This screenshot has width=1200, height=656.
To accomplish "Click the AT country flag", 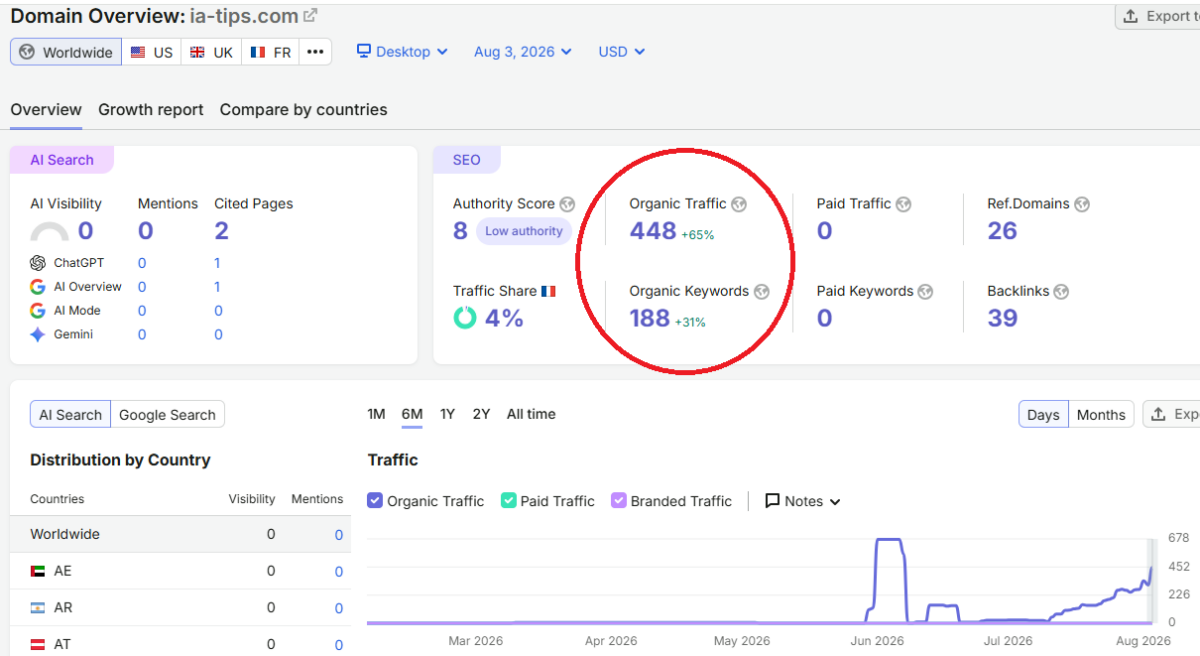I will coord(38,645).
